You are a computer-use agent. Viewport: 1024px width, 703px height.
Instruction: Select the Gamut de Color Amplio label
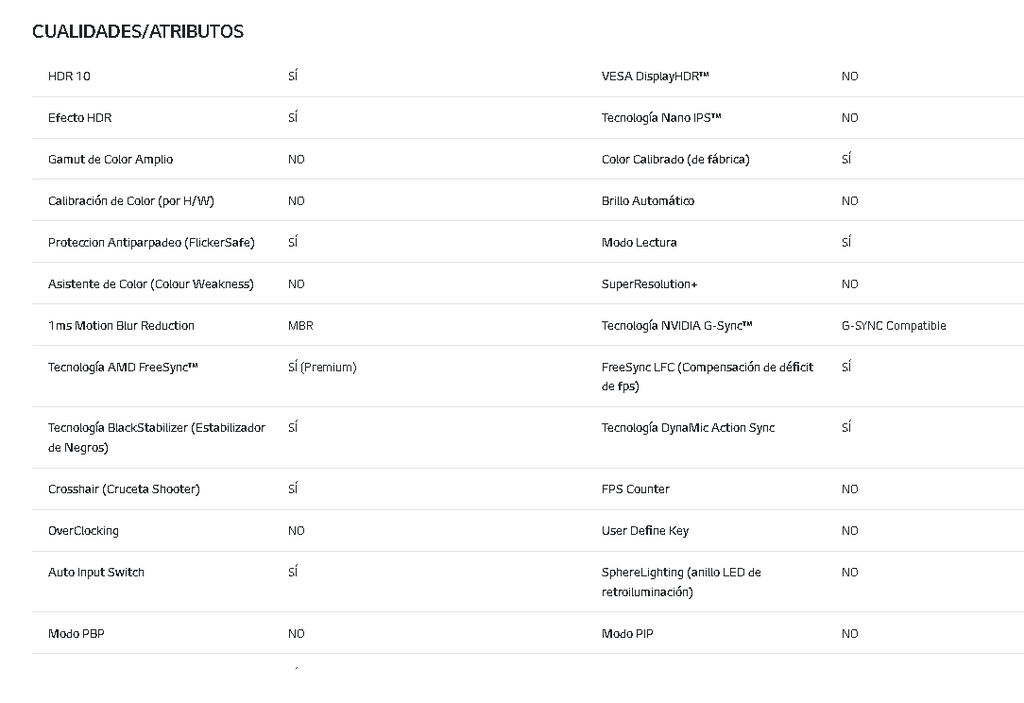pyautogui.click(x=110, y=160)
